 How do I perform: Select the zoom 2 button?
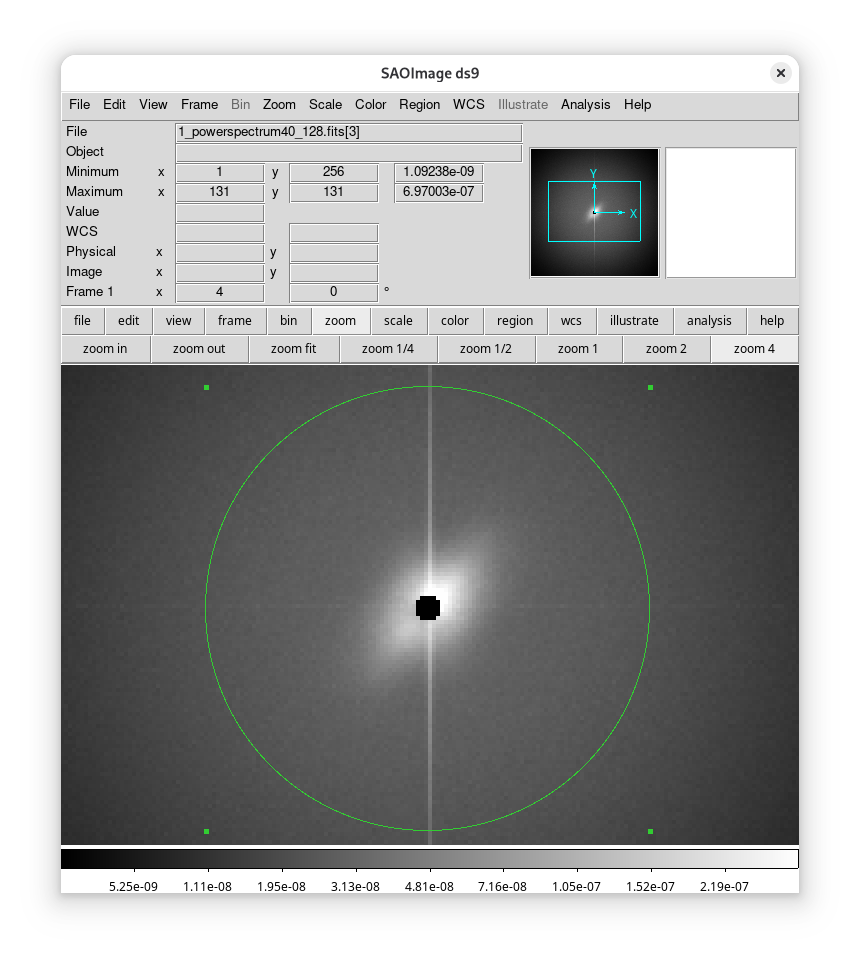click(666, 349)
